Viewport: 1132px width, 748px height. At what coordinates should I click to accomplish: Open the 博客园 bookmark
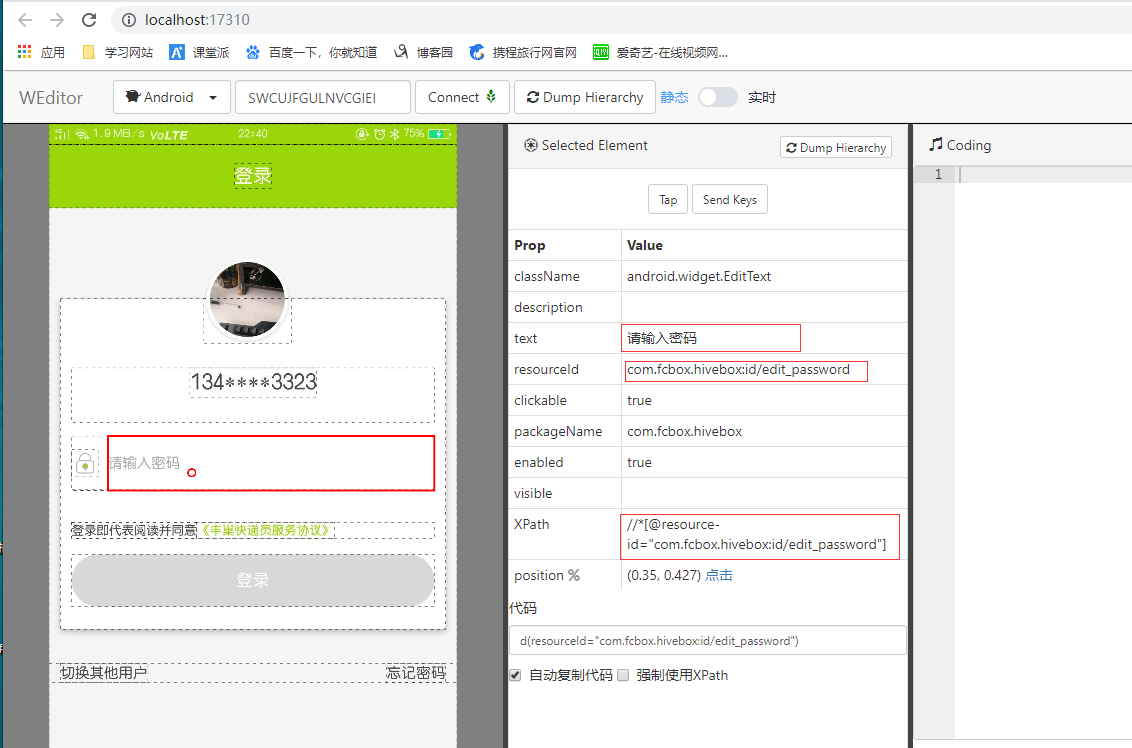click(x=423, y=52)
